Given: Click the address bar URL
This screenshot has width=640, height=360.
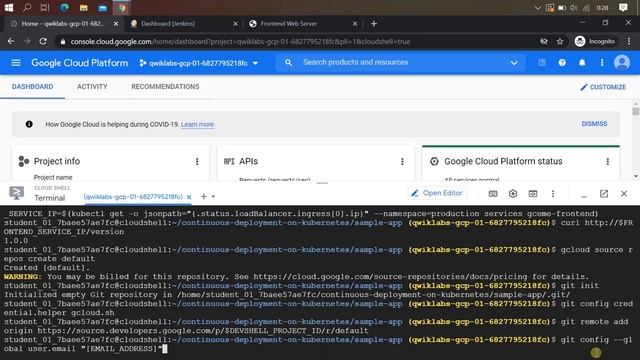Looking at the screenshot, I should tap(240, 42).
